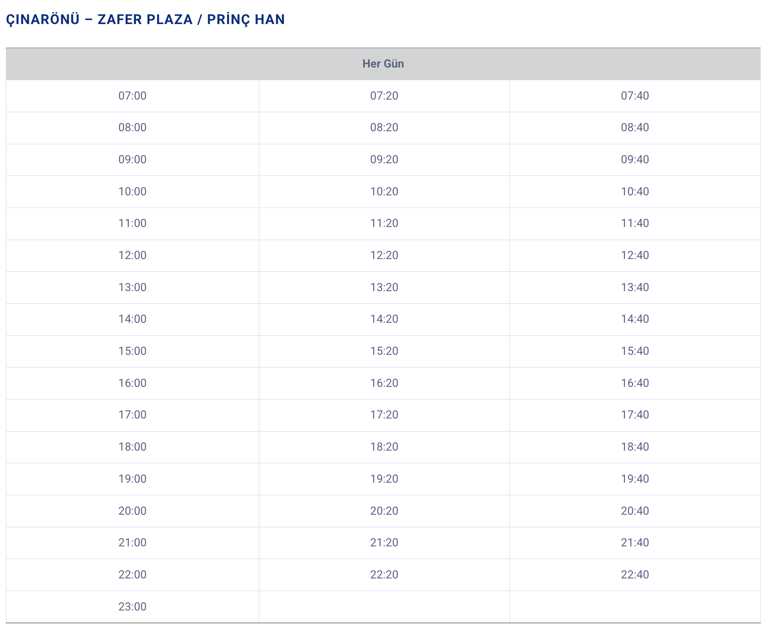Click the 16:00 schedule cell

point(132,383)
